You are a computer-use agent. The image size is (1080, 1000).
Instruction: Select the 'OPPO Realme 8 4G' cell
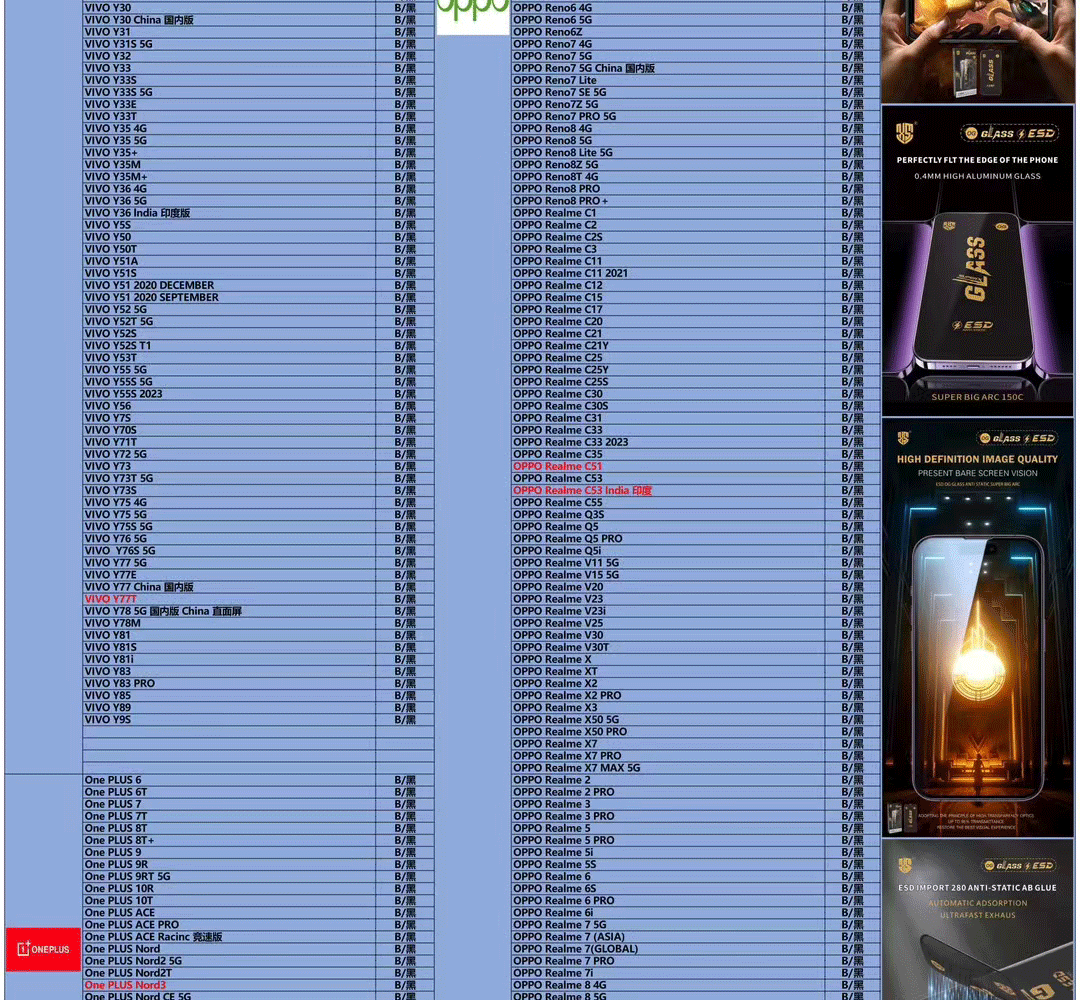click(x=668, y=985)
